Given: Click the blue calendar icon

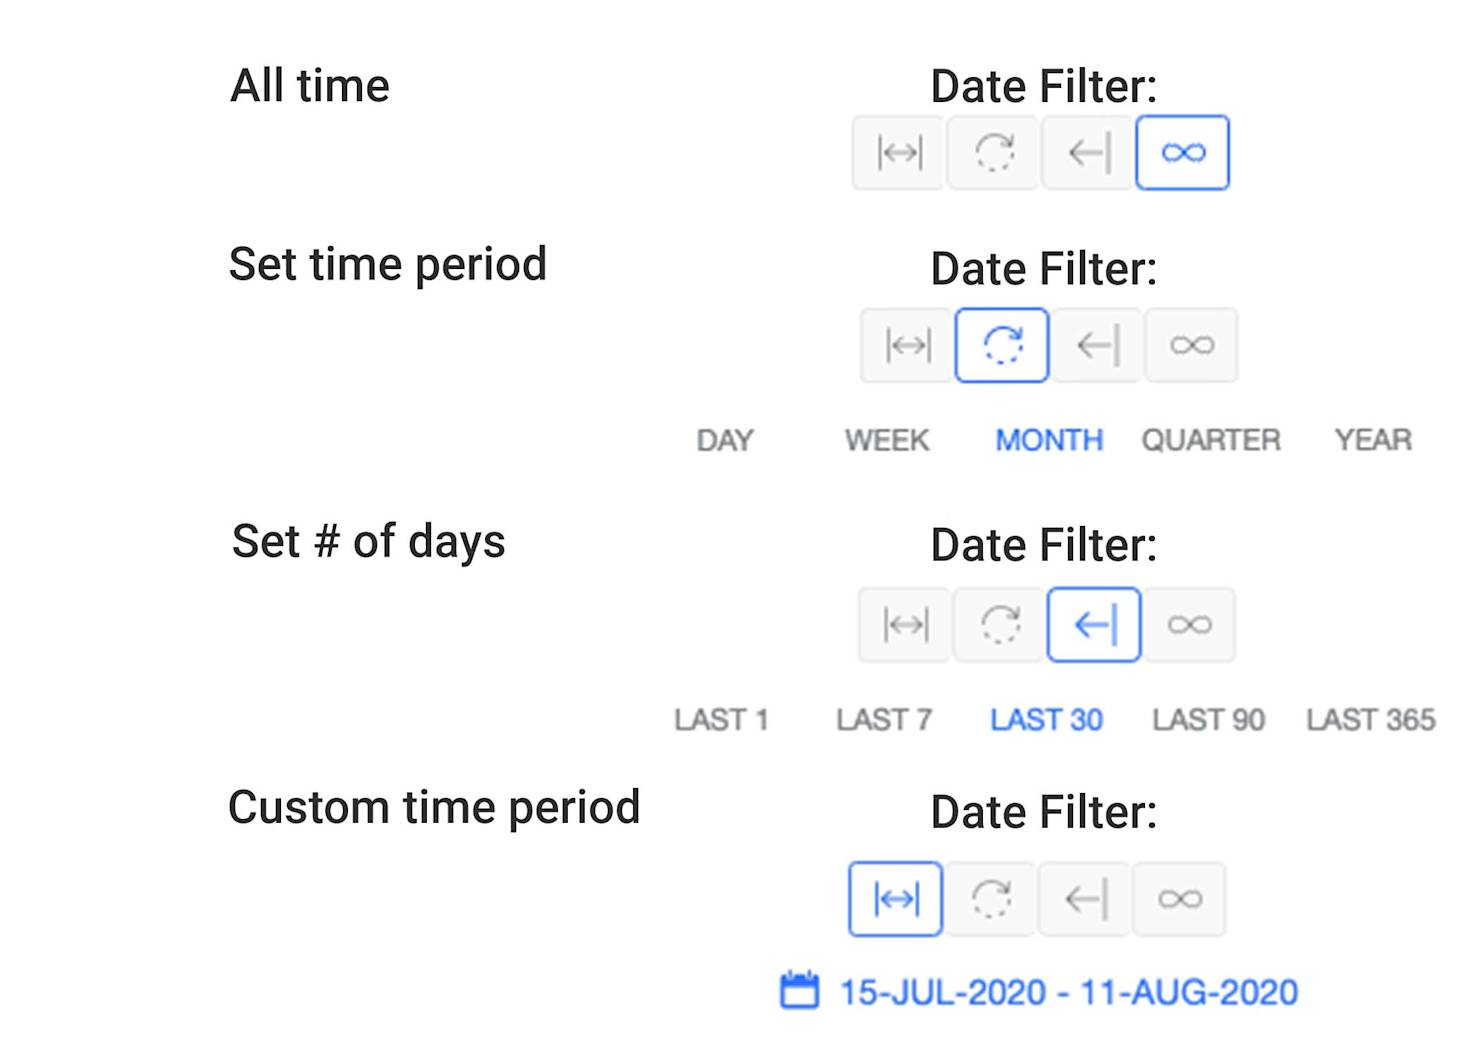Looking at the screenshot, I should click(x=799, y=990).
